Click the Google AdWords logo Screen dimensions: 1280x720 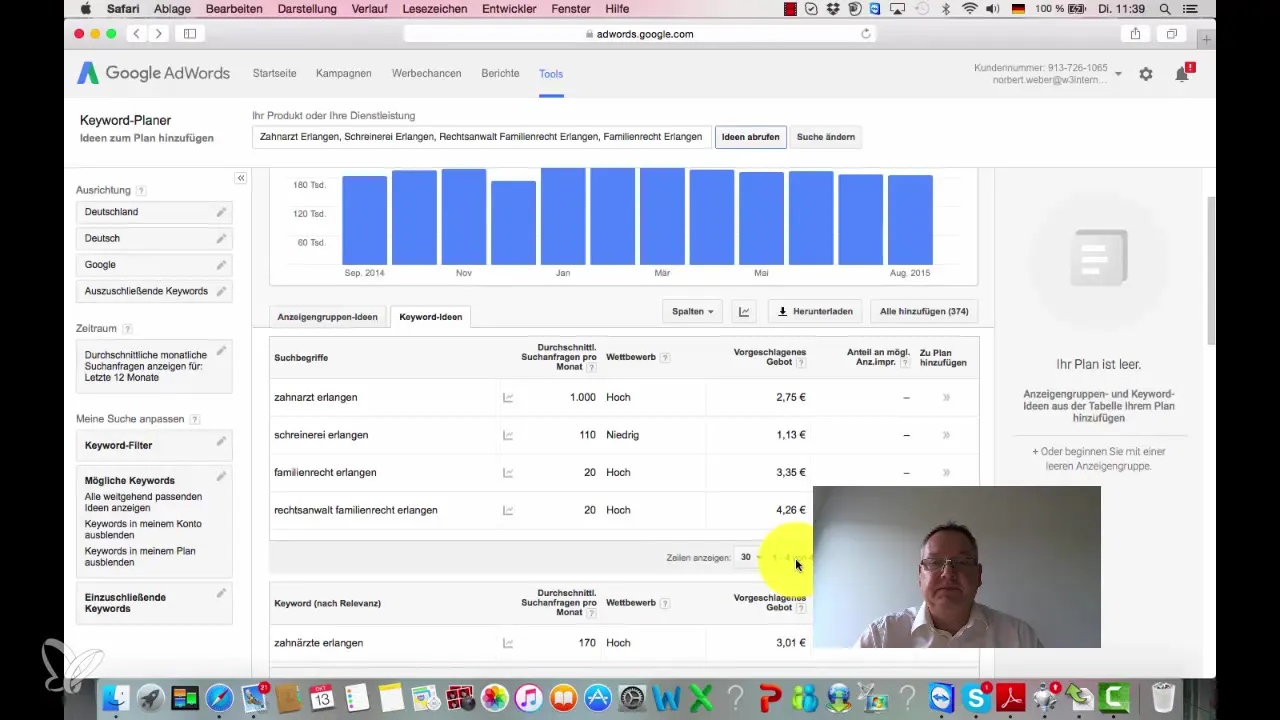pos(154,73)
